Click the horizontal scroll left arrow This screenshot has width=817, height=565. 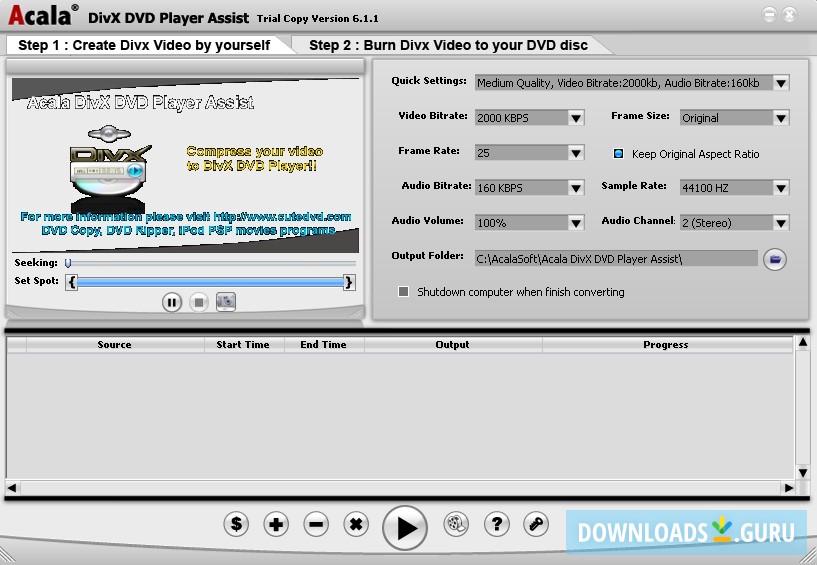pyautogui.click(x=11, y=488)
